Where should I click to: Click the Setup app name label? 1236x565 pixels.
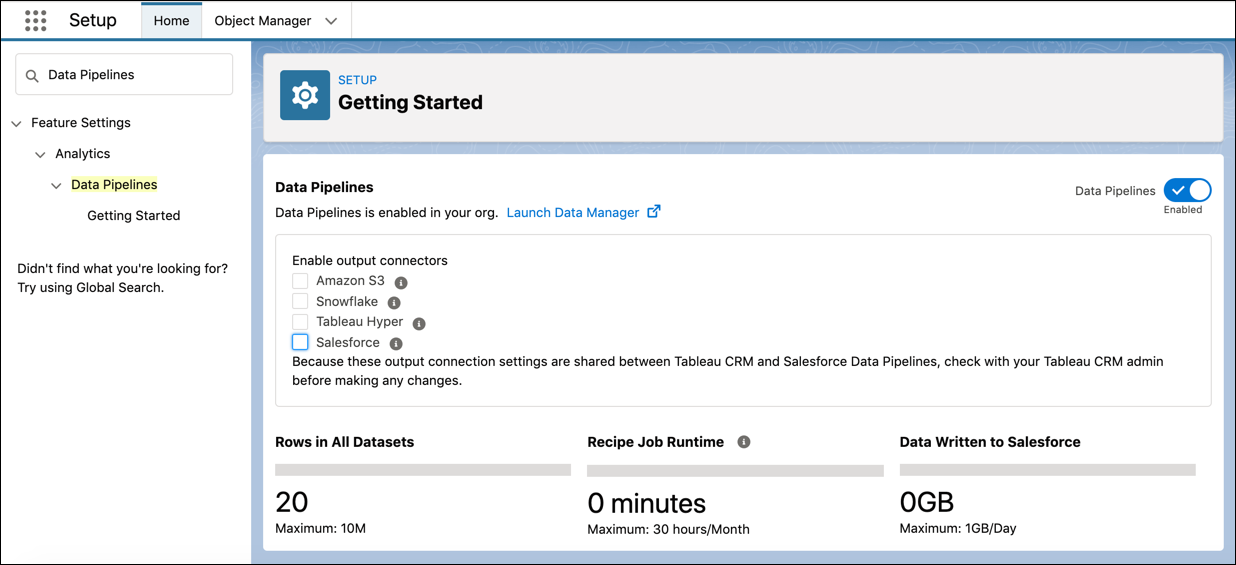[93, 20]
